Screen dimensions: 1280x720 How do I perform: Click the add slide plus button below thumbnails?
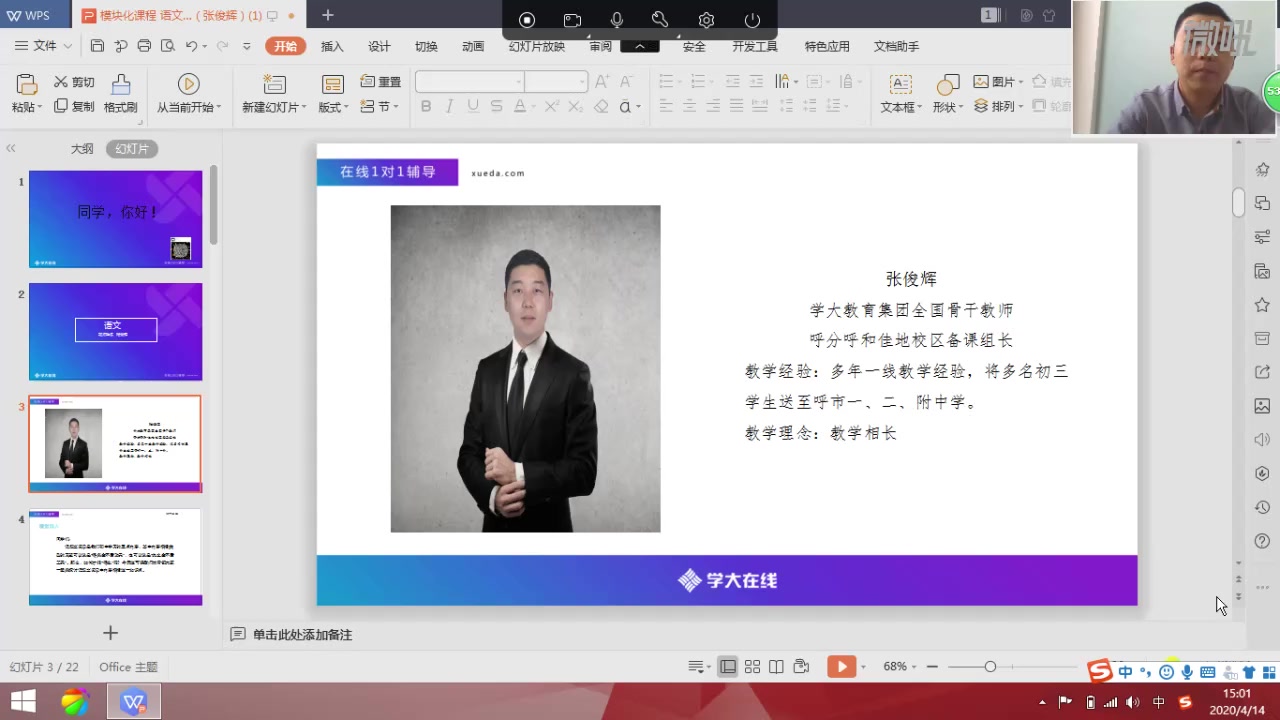[x=111, y=633]
